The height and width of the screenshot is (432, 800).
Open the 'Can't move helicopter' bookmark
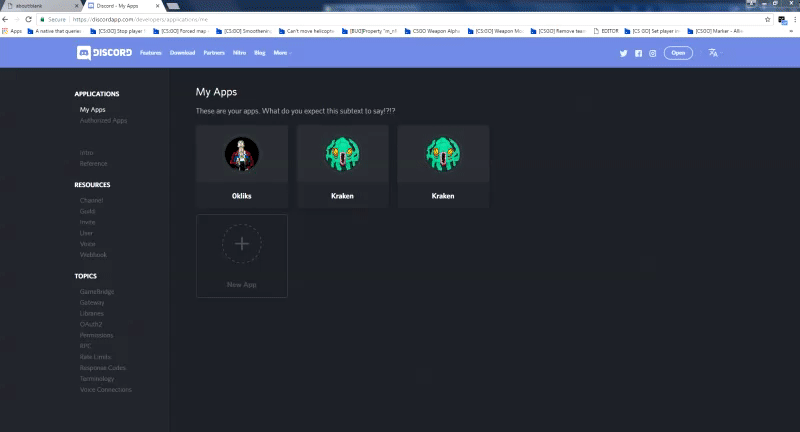(306, 31)
